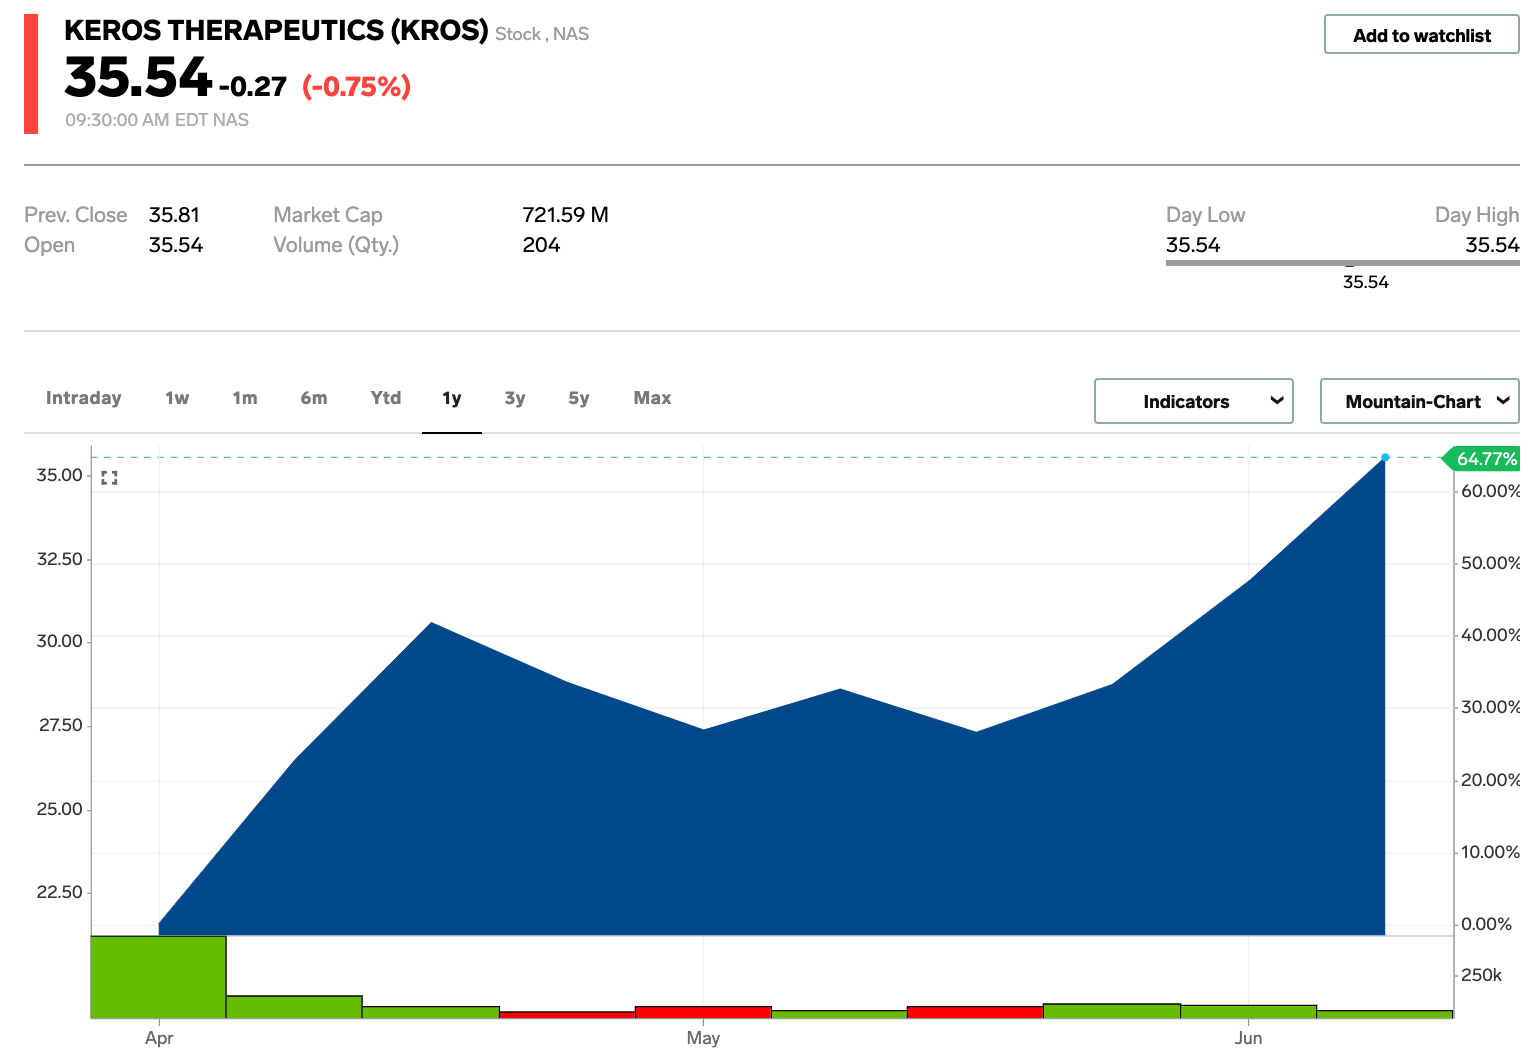Viewport: 1534px width, 1050px height.
Task: Select the Max time range
Action: pyautogui.click(x=652, y=398)
